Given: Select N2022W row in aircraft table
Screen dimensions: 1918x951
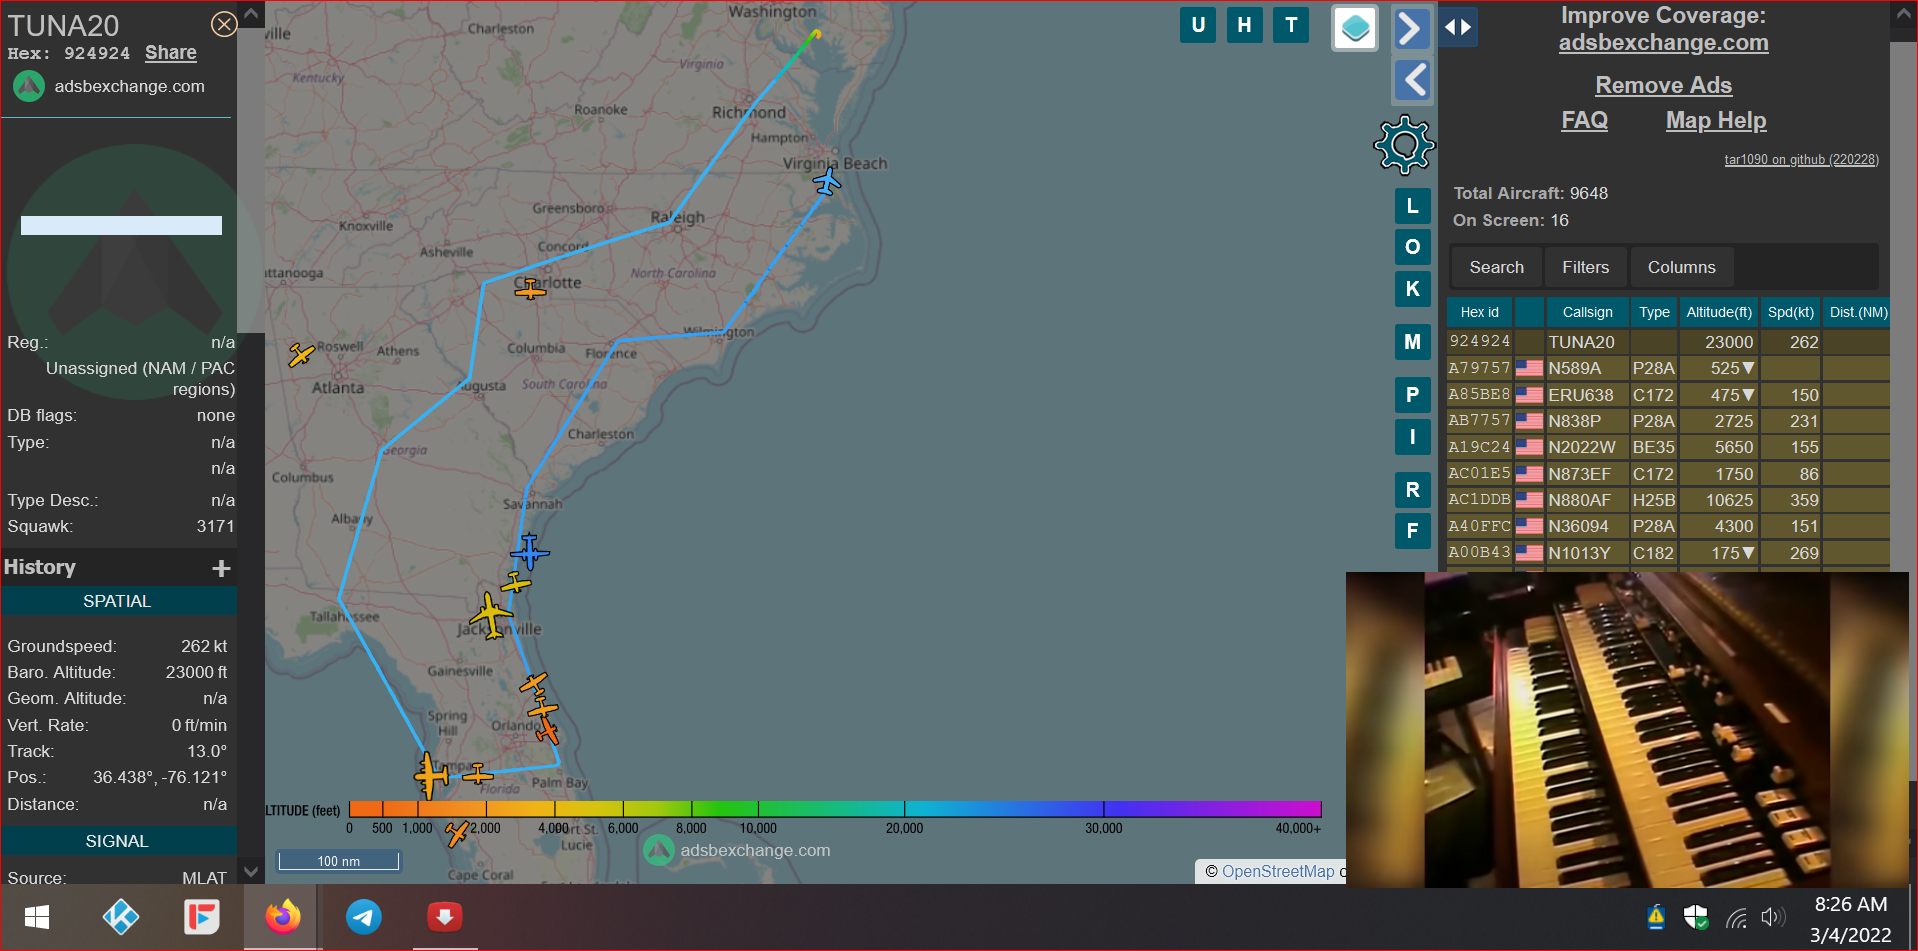Looking at the screenshot, I should click(1668, 447).
